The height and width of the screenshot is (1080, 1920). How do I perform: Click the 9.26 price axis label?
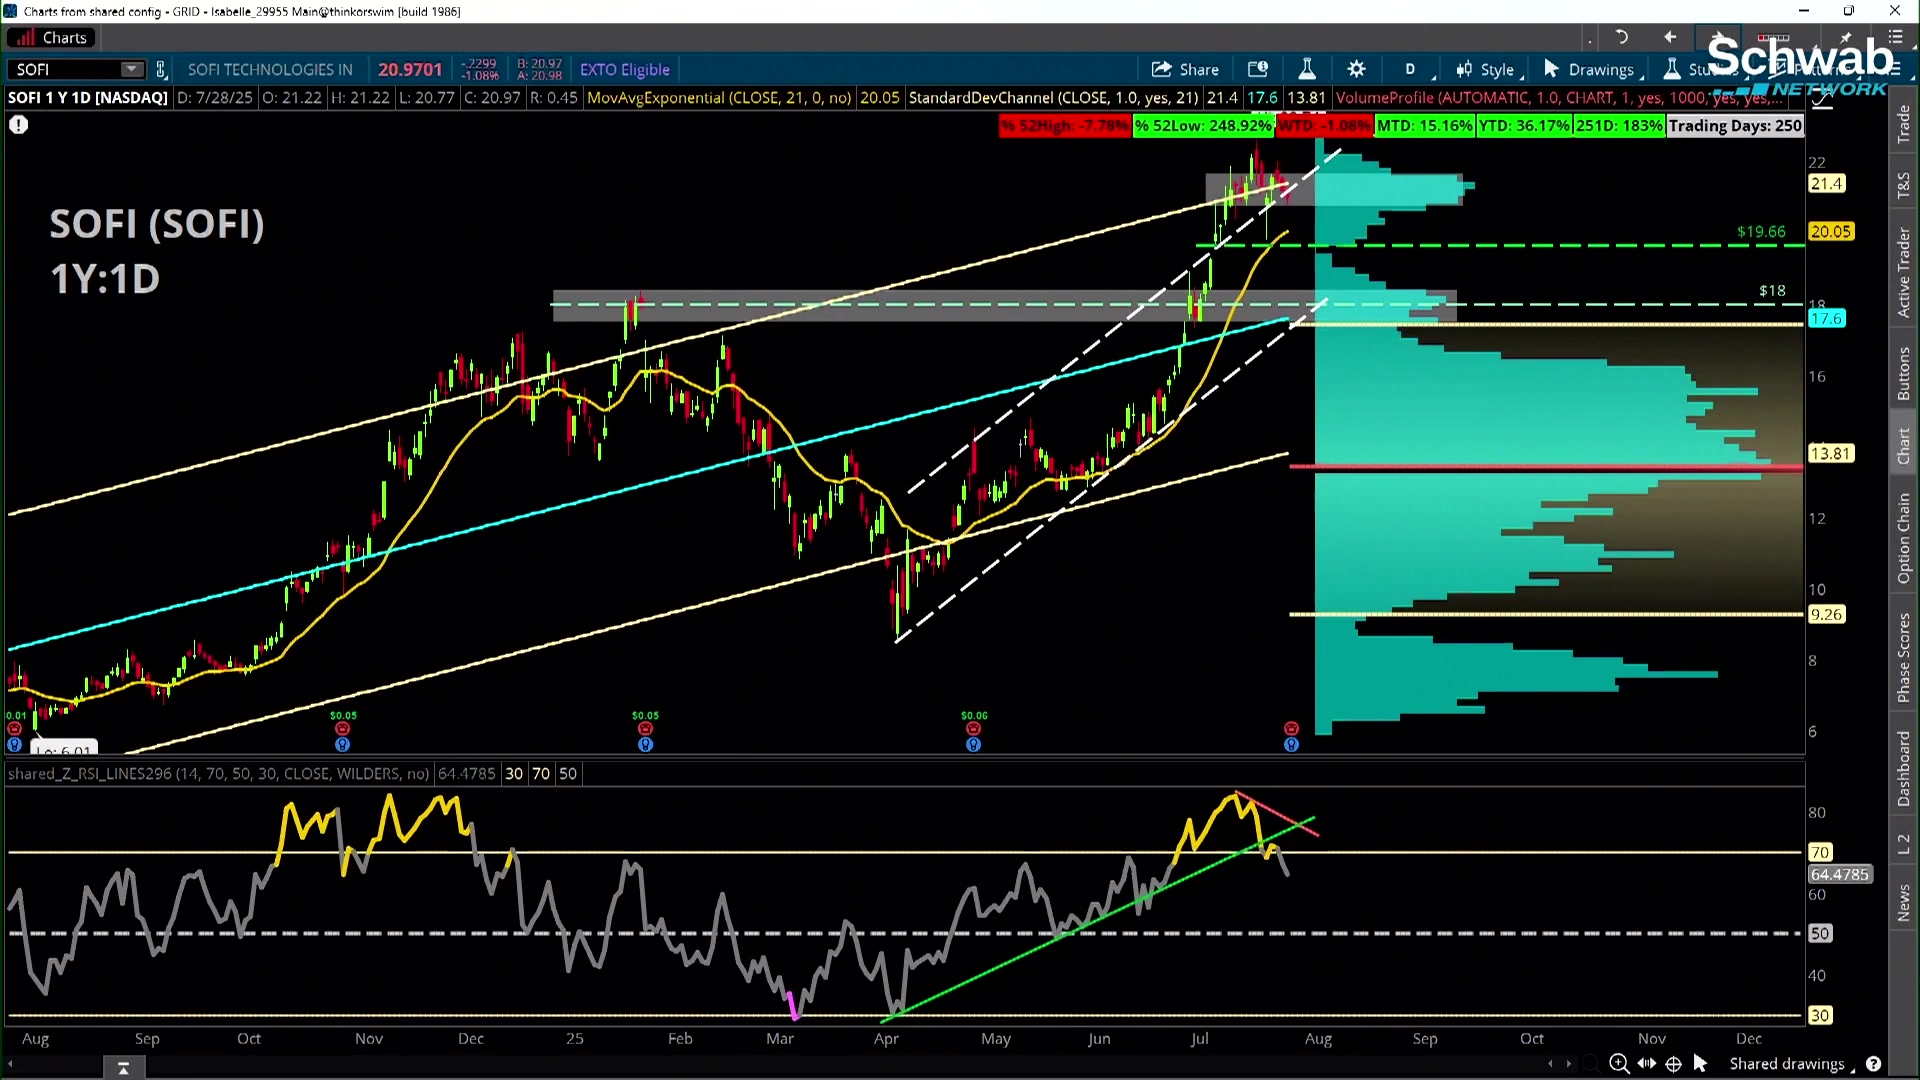click(x=1826, y=614)
